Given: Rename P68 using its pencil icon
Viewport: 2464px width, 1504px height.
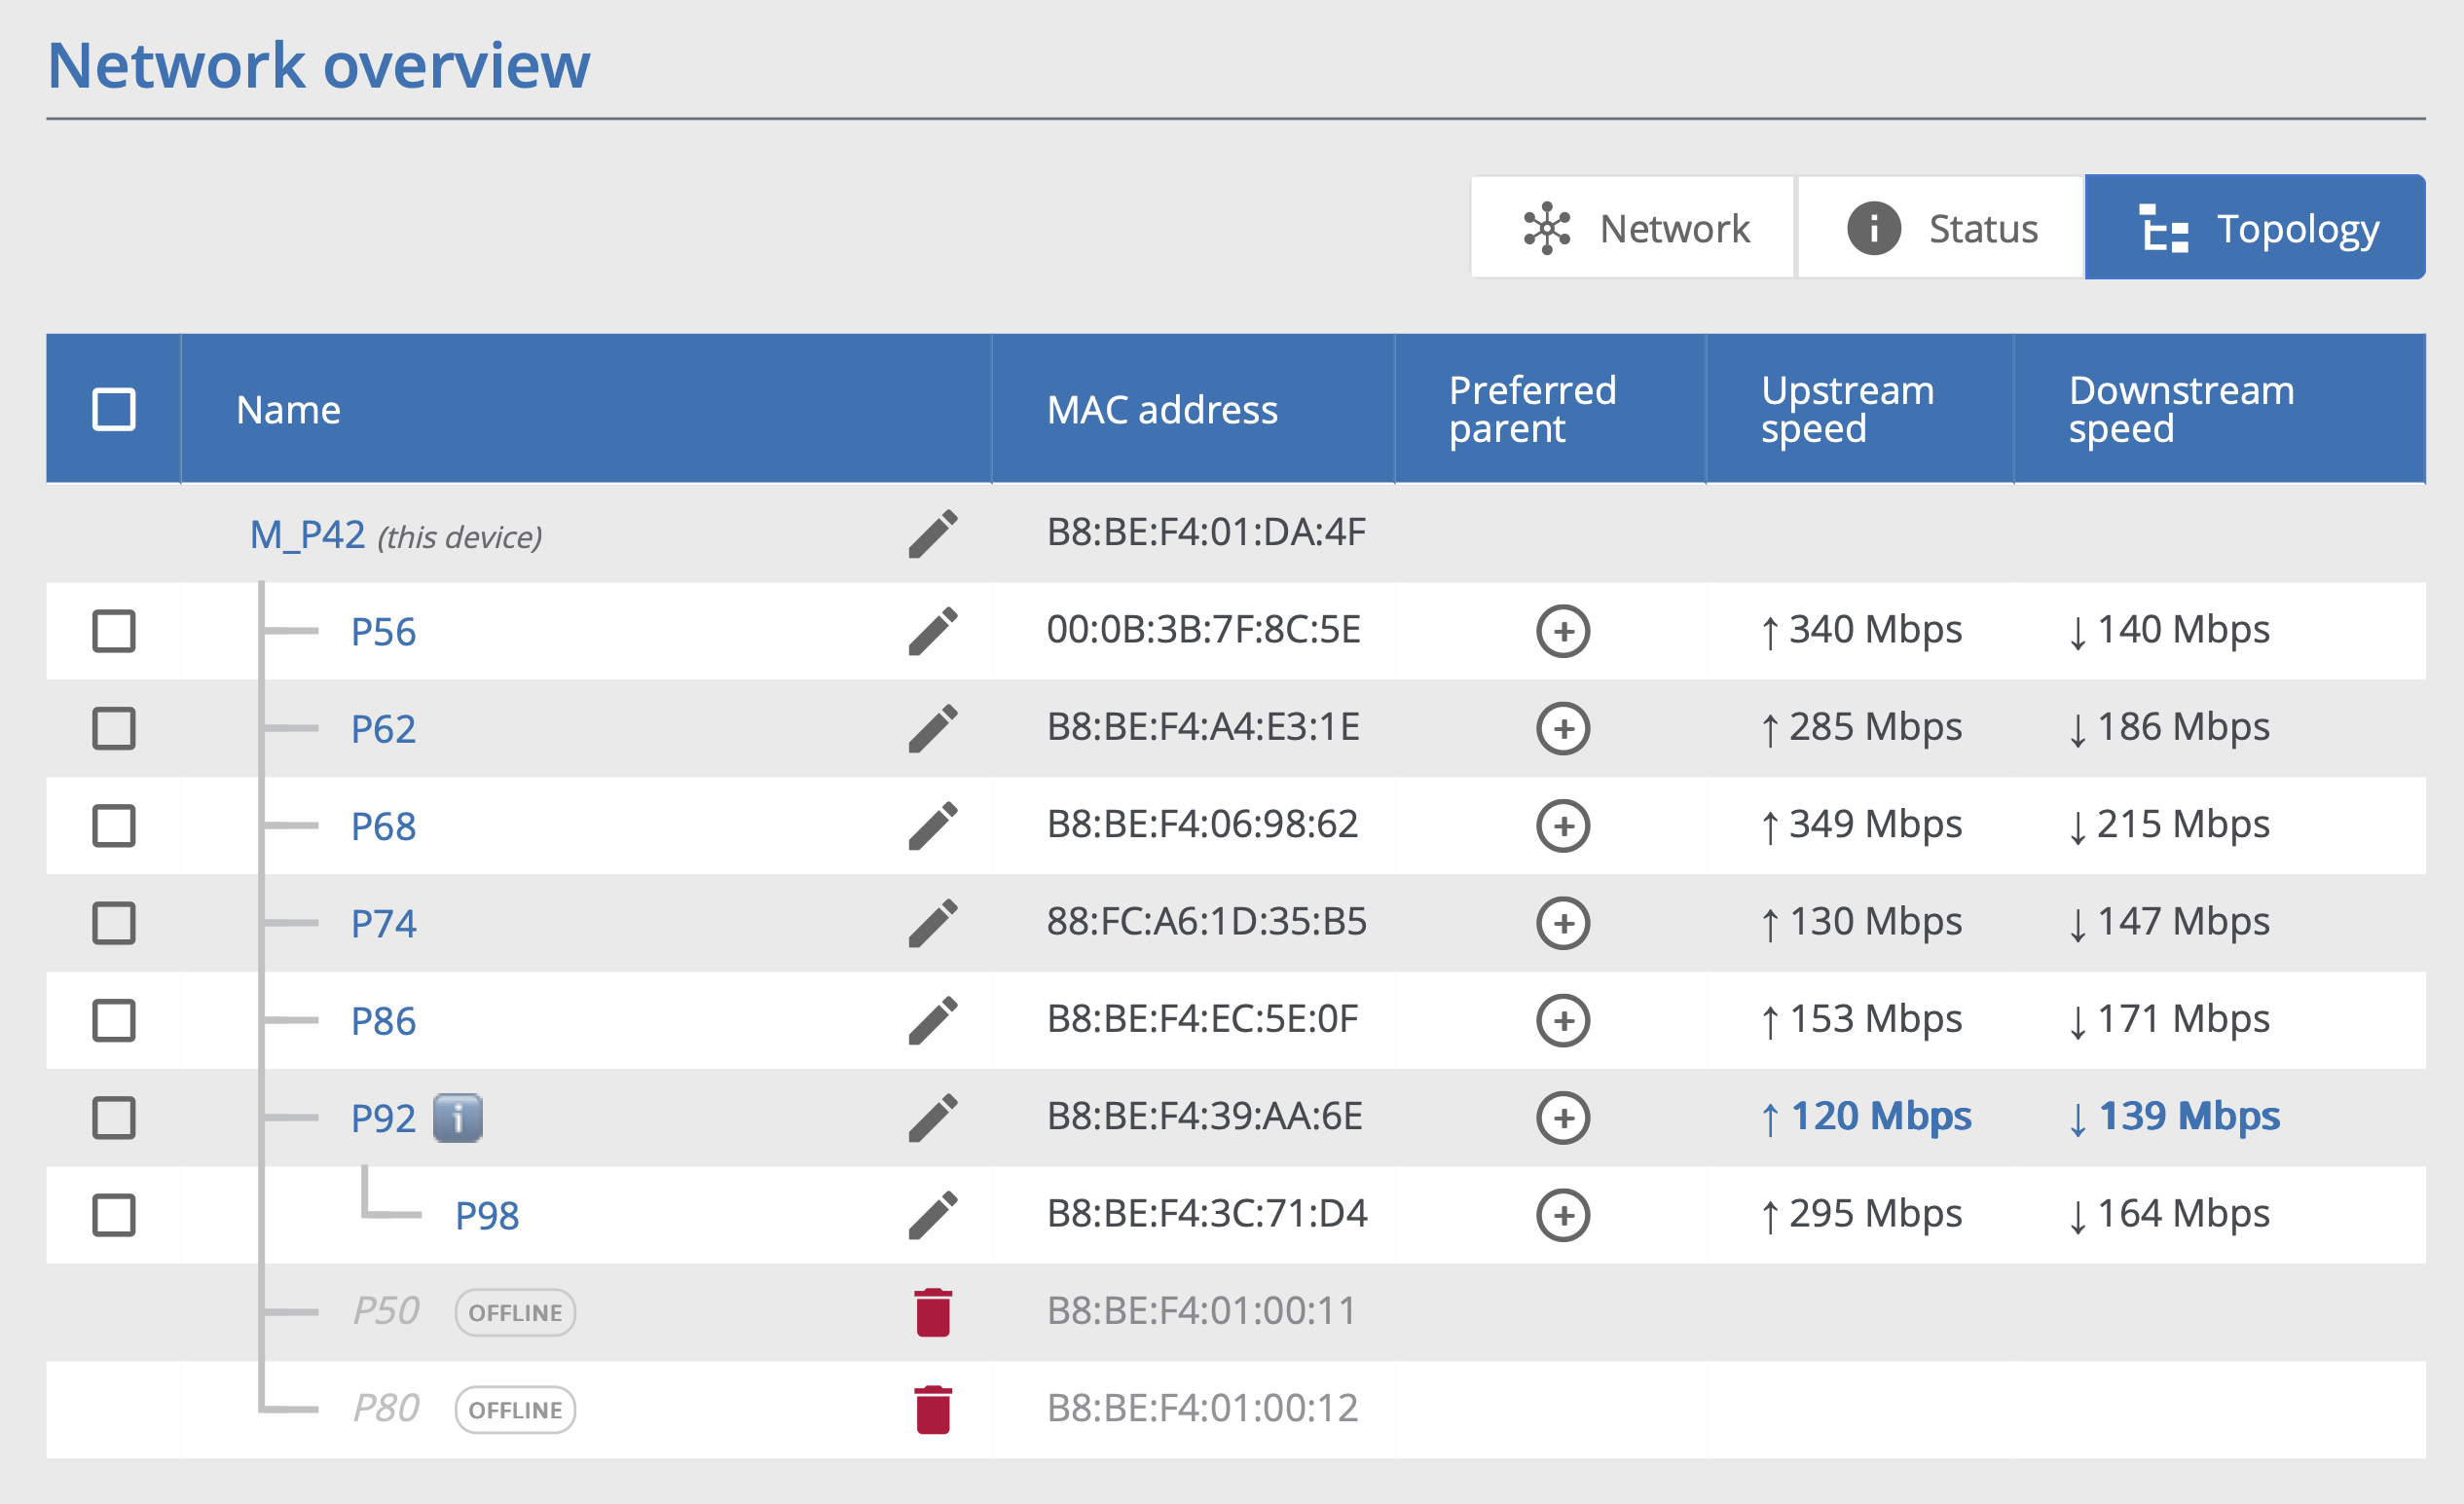Looking at the screenshot, I should pyautogui.click(x=933, y=825).
